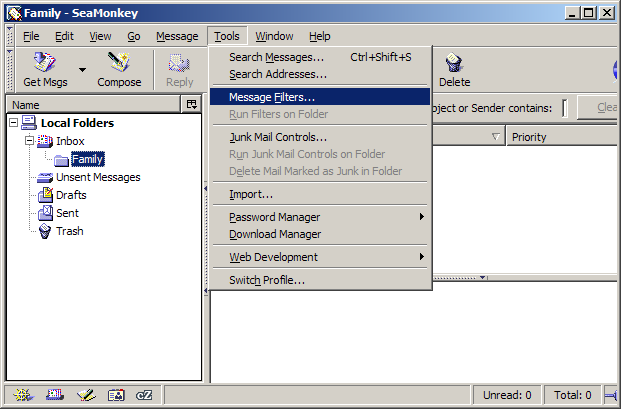Click the column picker icon beside Name
Screen dimensions: 621x409
tap(191, 105)
